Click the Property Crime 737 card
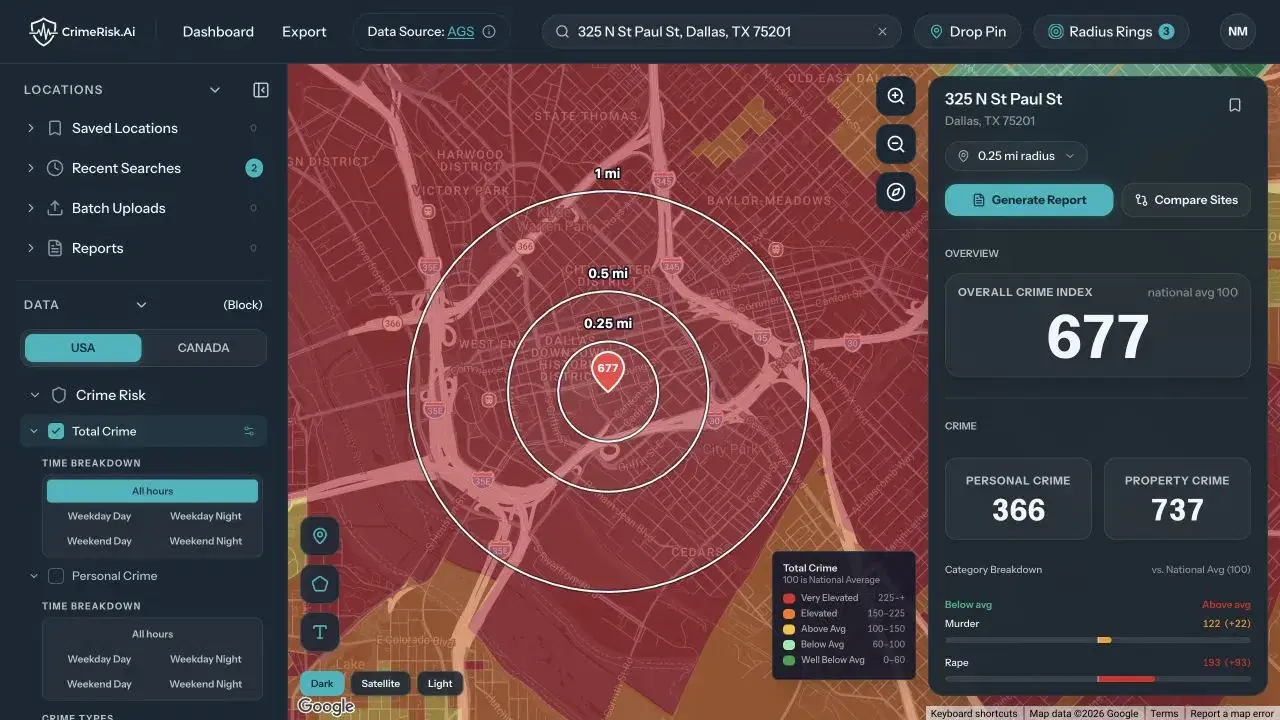This screenshot has width=1280, height=720. point(1177,499)
